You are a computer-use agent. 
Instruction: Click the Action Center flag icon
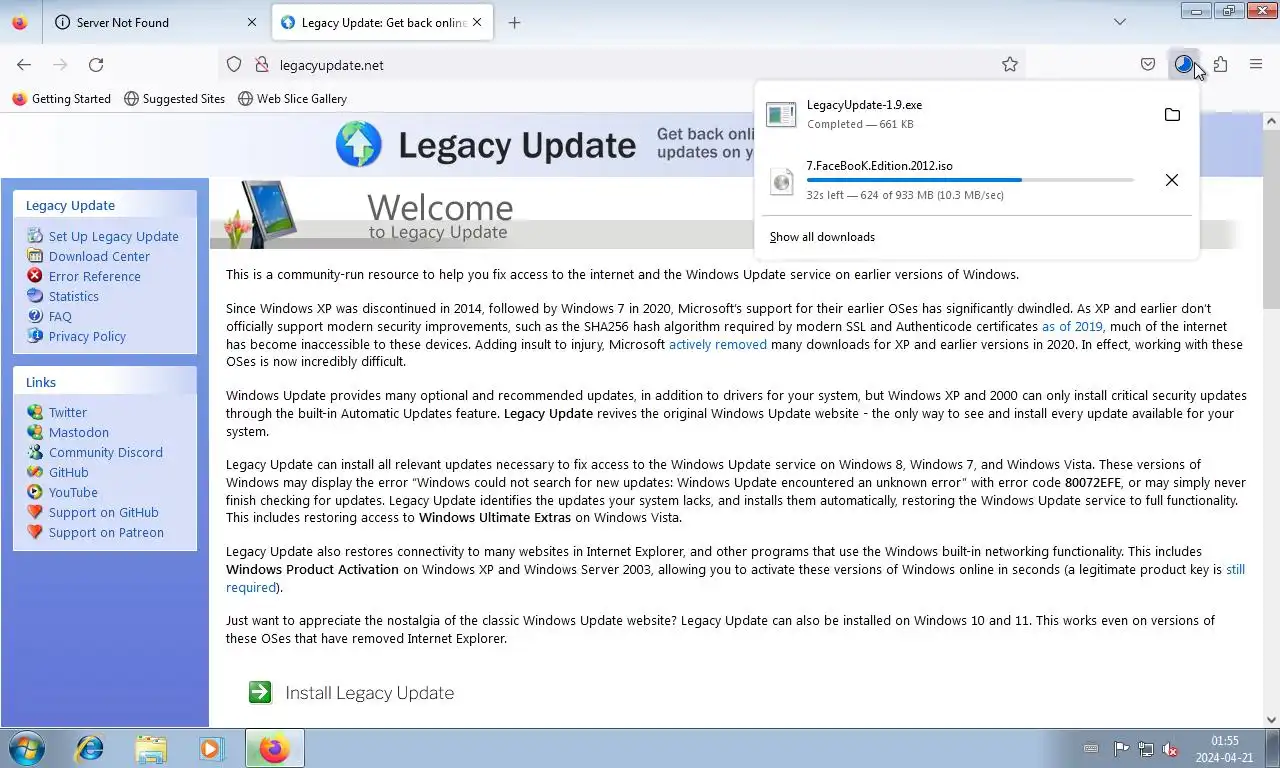pos(1121,749)
